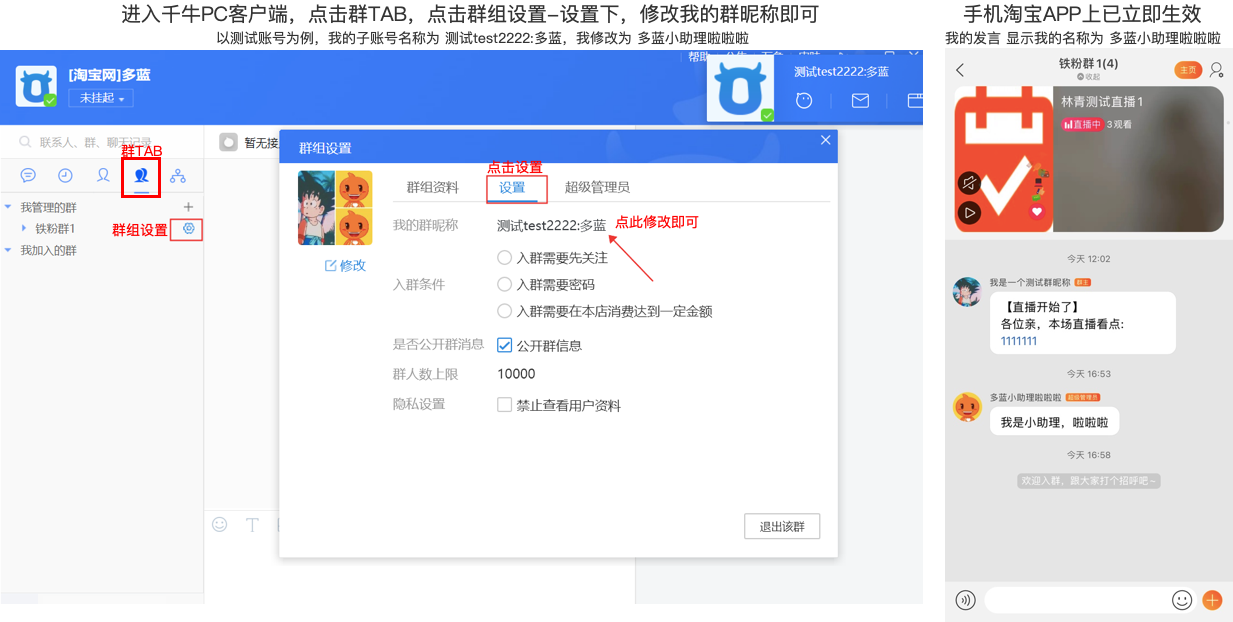Viewport: 1233px width, 622px height.
Task: Select 入群需要密码 radio option
Action: coord(505,284)
